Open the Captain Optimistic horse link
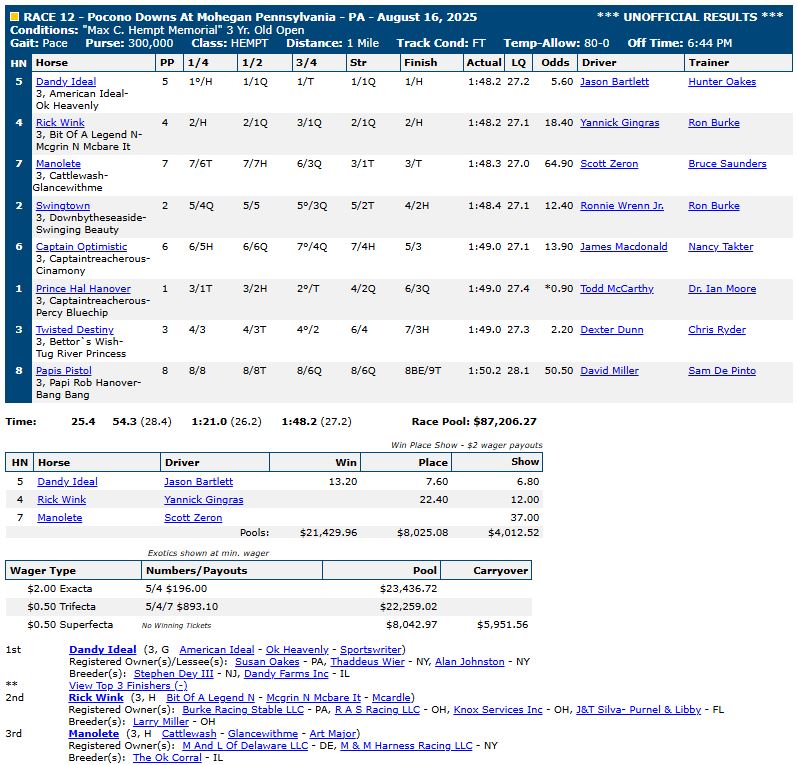 [81, 247]
